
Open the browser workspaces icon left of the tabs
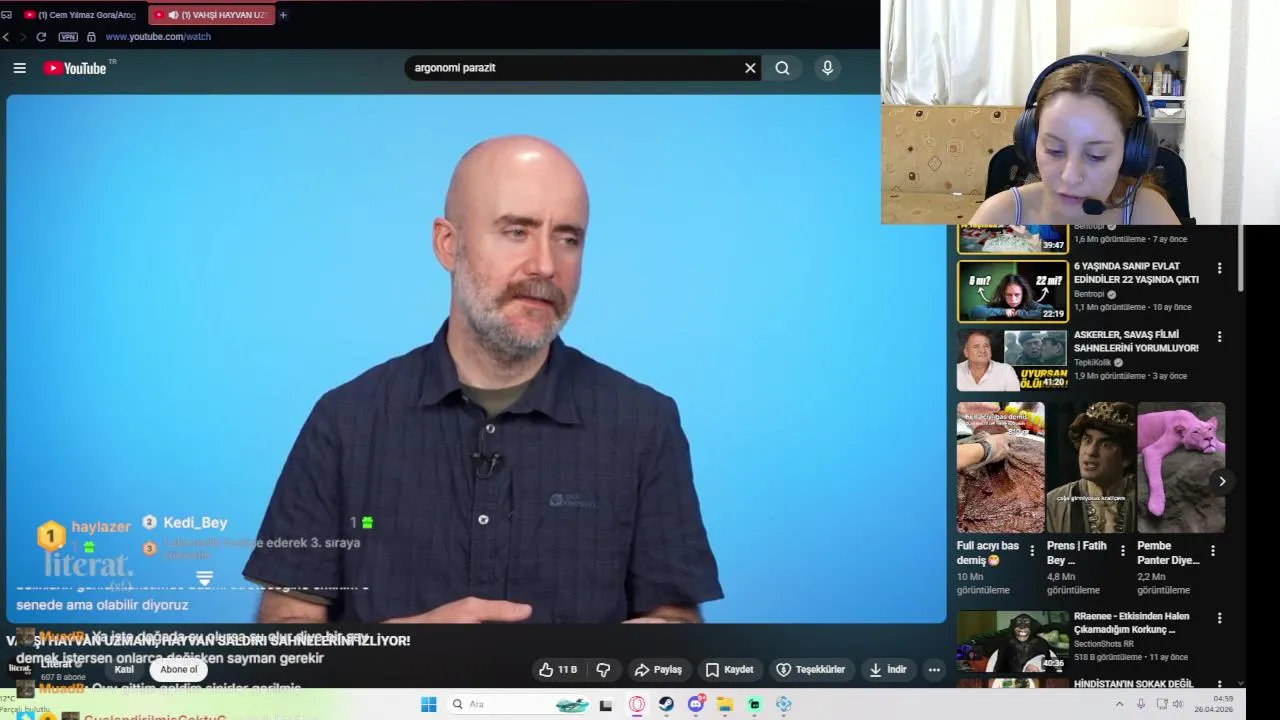pos(6,15)
